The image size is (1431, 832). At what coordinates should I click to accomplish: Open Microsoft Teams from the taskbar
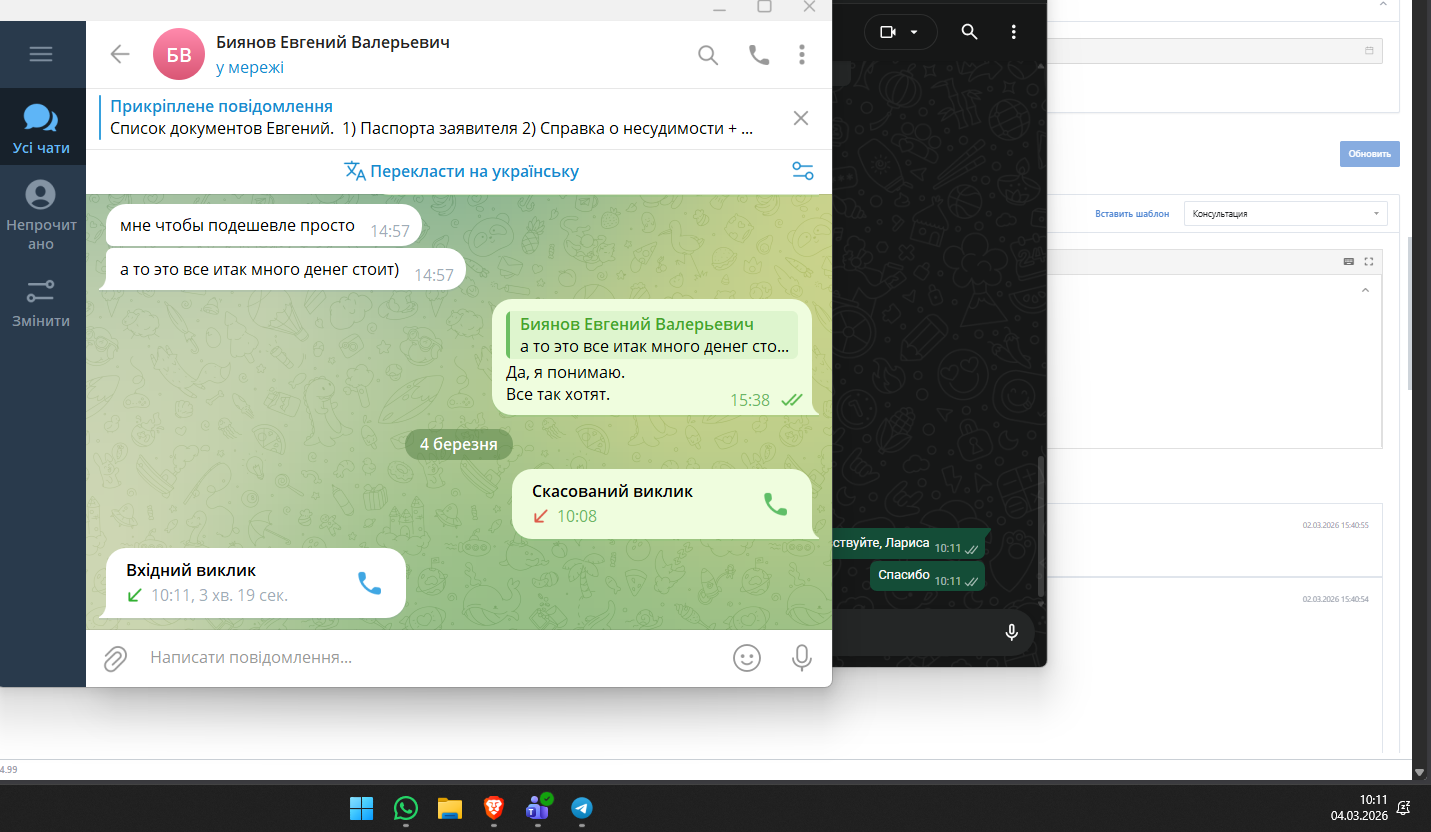coord(538,808)
